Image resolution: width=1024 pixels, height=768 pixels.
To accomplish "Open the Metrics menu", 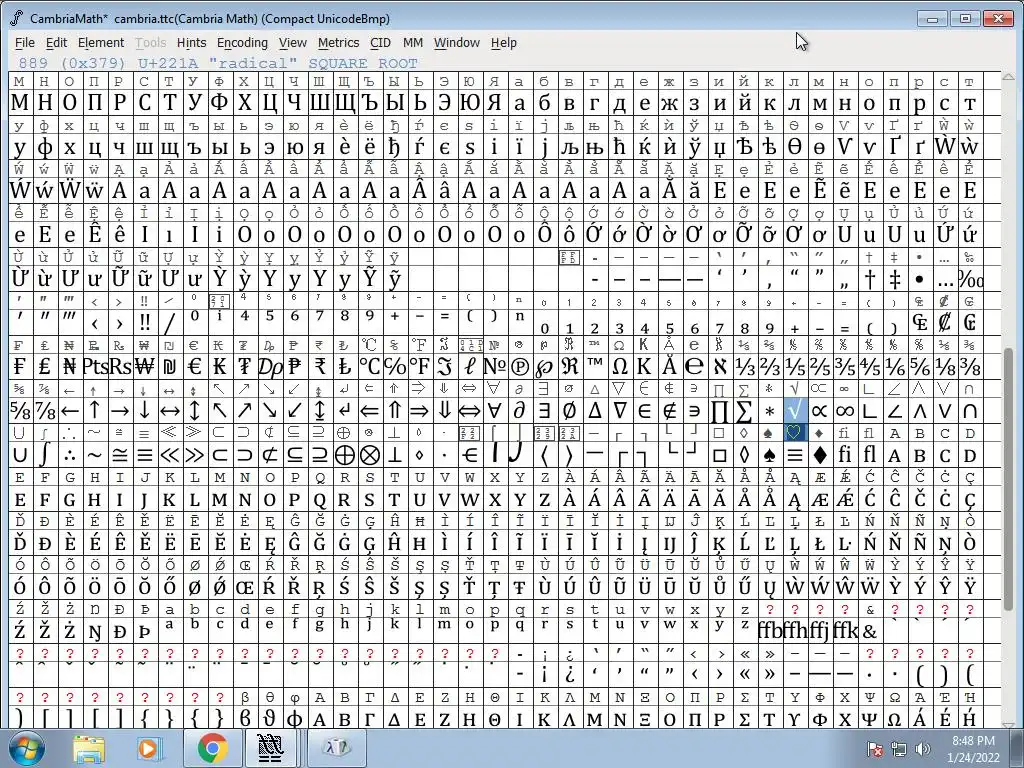I will coord(338,42).
